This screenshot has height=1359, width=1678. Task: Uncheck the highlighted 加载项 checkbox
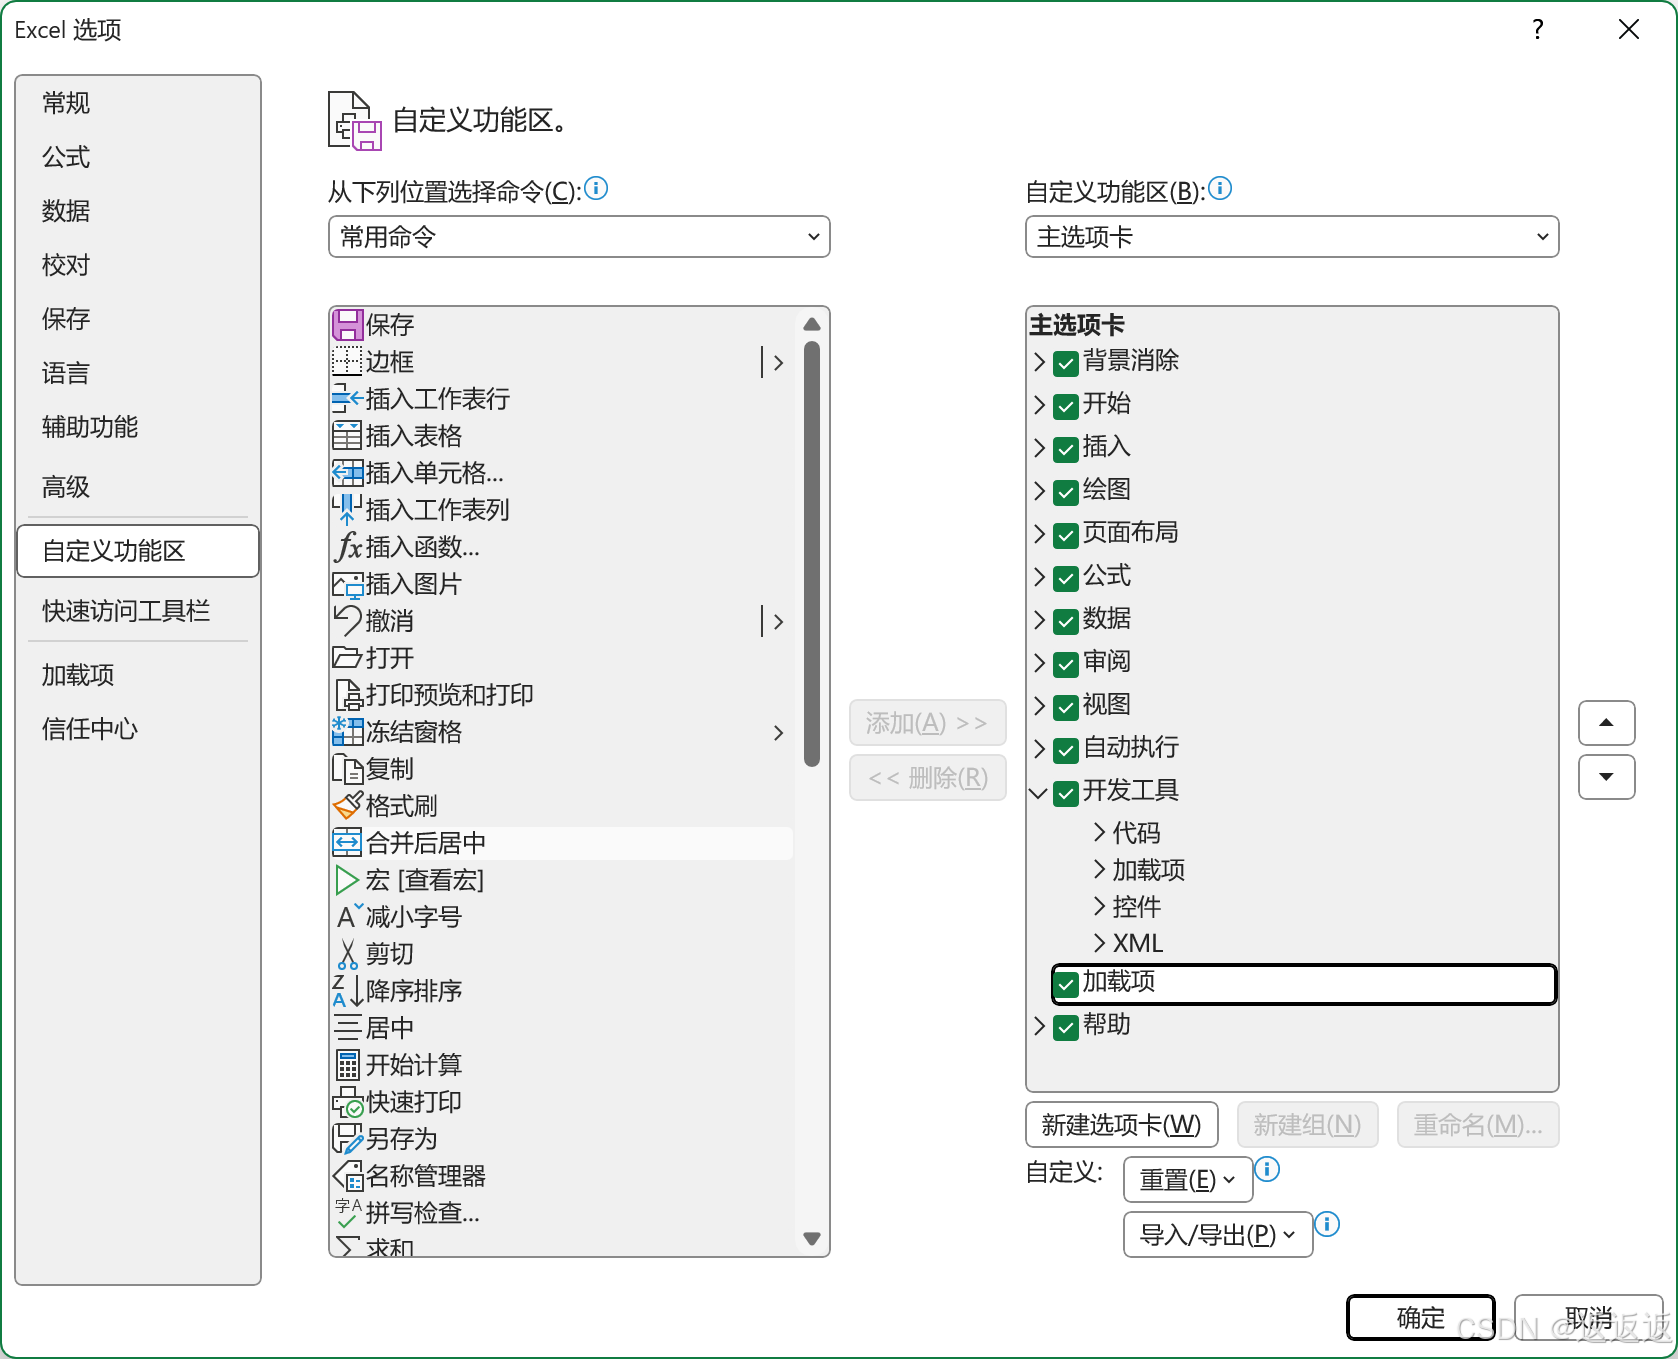1066,983
